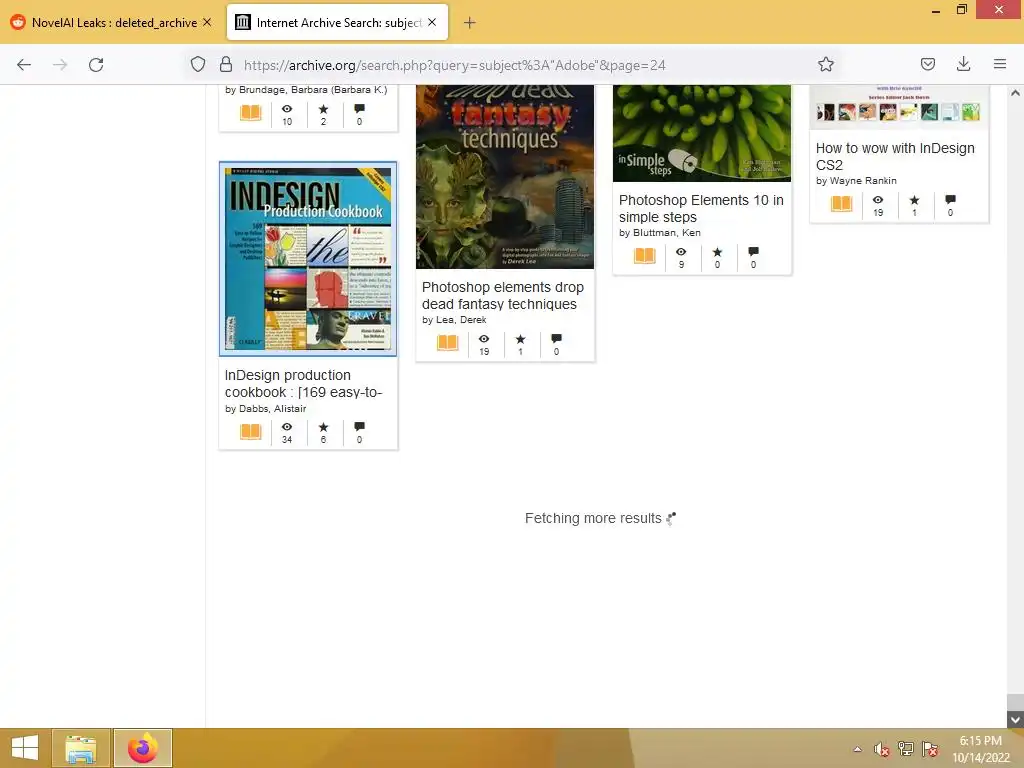
Task: Open How to wow InDesign cover image
Action: (899, 107)
